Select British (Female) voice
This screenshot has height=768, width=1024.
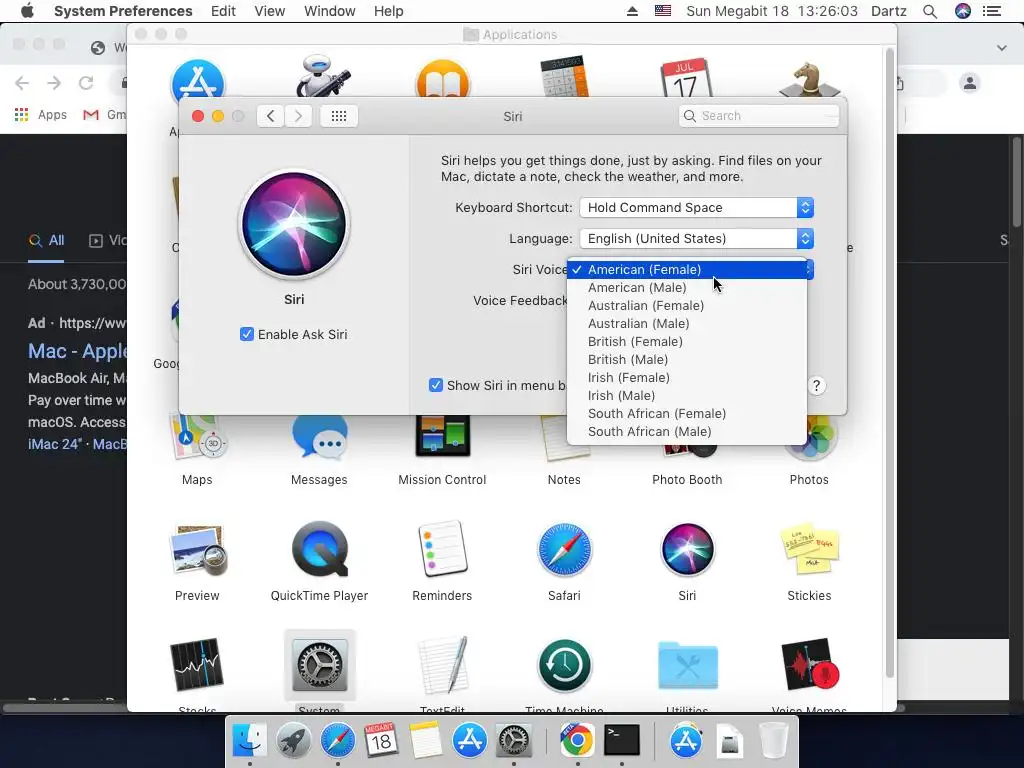tap(686, 342)
